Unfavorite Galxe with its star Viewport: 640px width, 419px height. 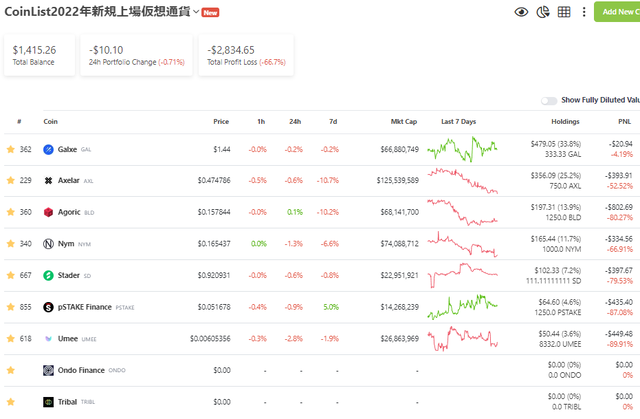(11, 149)
